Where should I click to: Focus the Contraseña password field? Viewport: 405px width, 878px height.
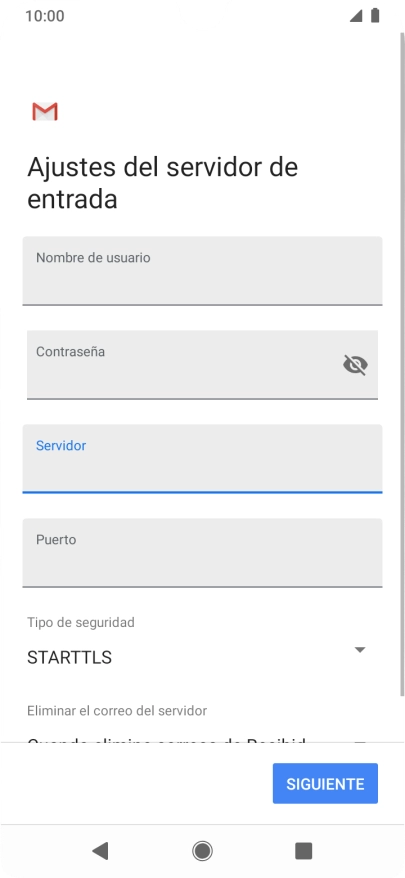tap(202, 365)
